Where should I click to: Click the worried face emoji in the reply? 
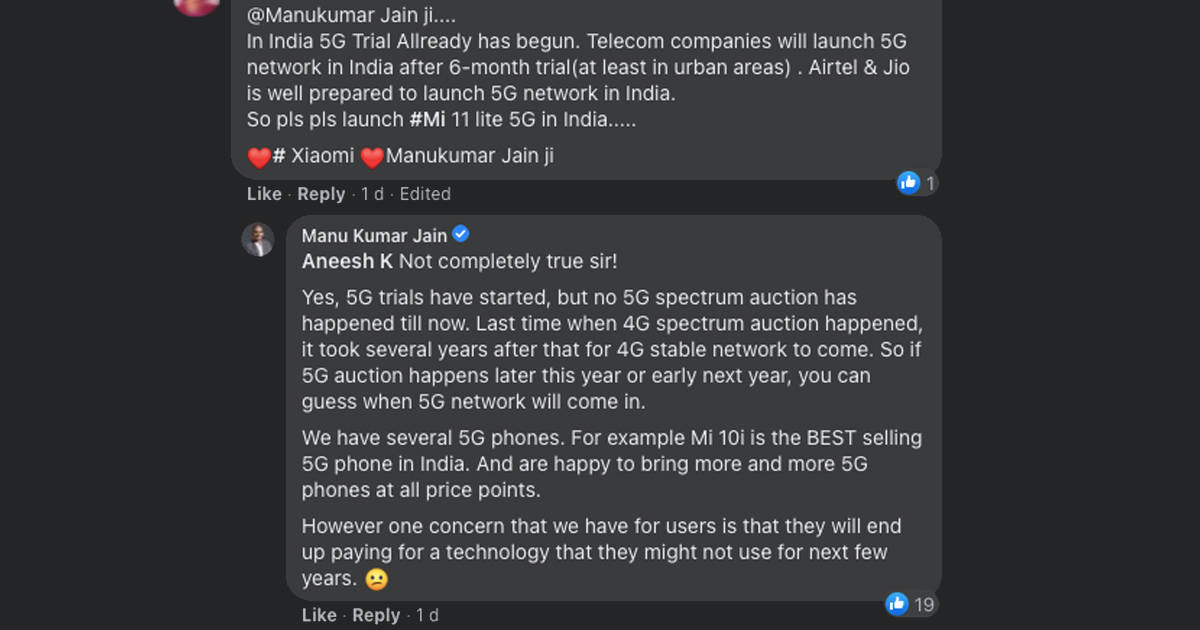376,579
